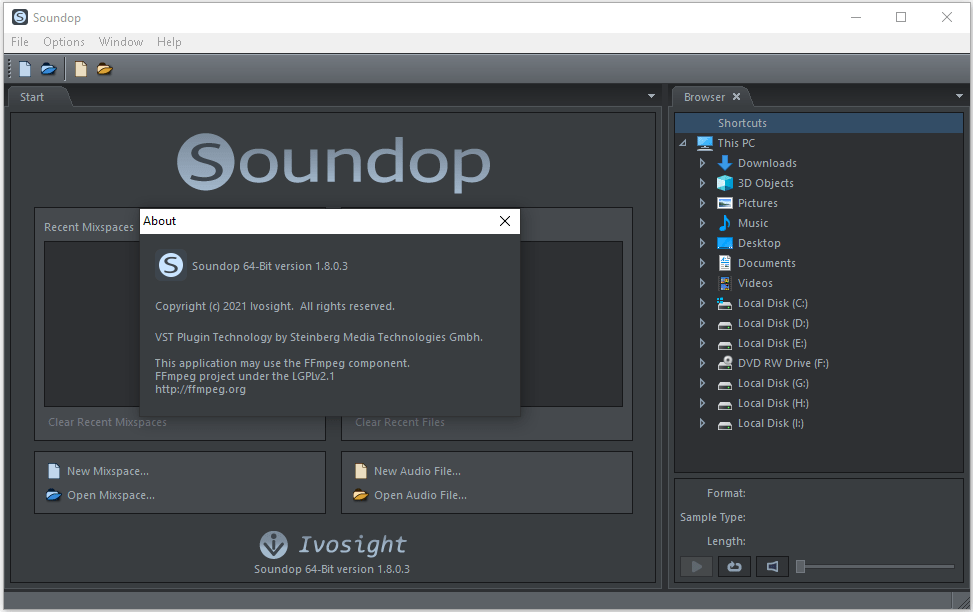Image resolution: width=973 pixels, height=612 pixels.
Task: Collapse the This PC tree node
Action: [683, 143]
